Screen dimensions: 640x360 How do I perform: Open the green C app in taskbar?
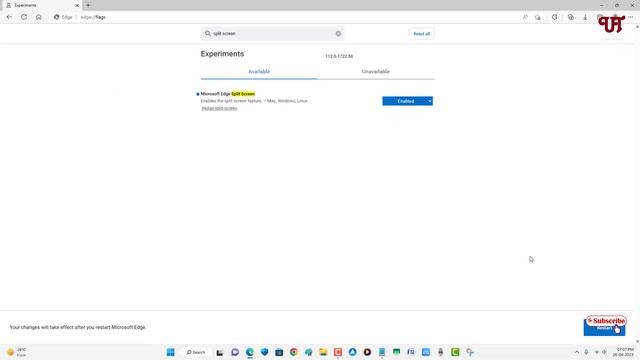pos(455,352)
